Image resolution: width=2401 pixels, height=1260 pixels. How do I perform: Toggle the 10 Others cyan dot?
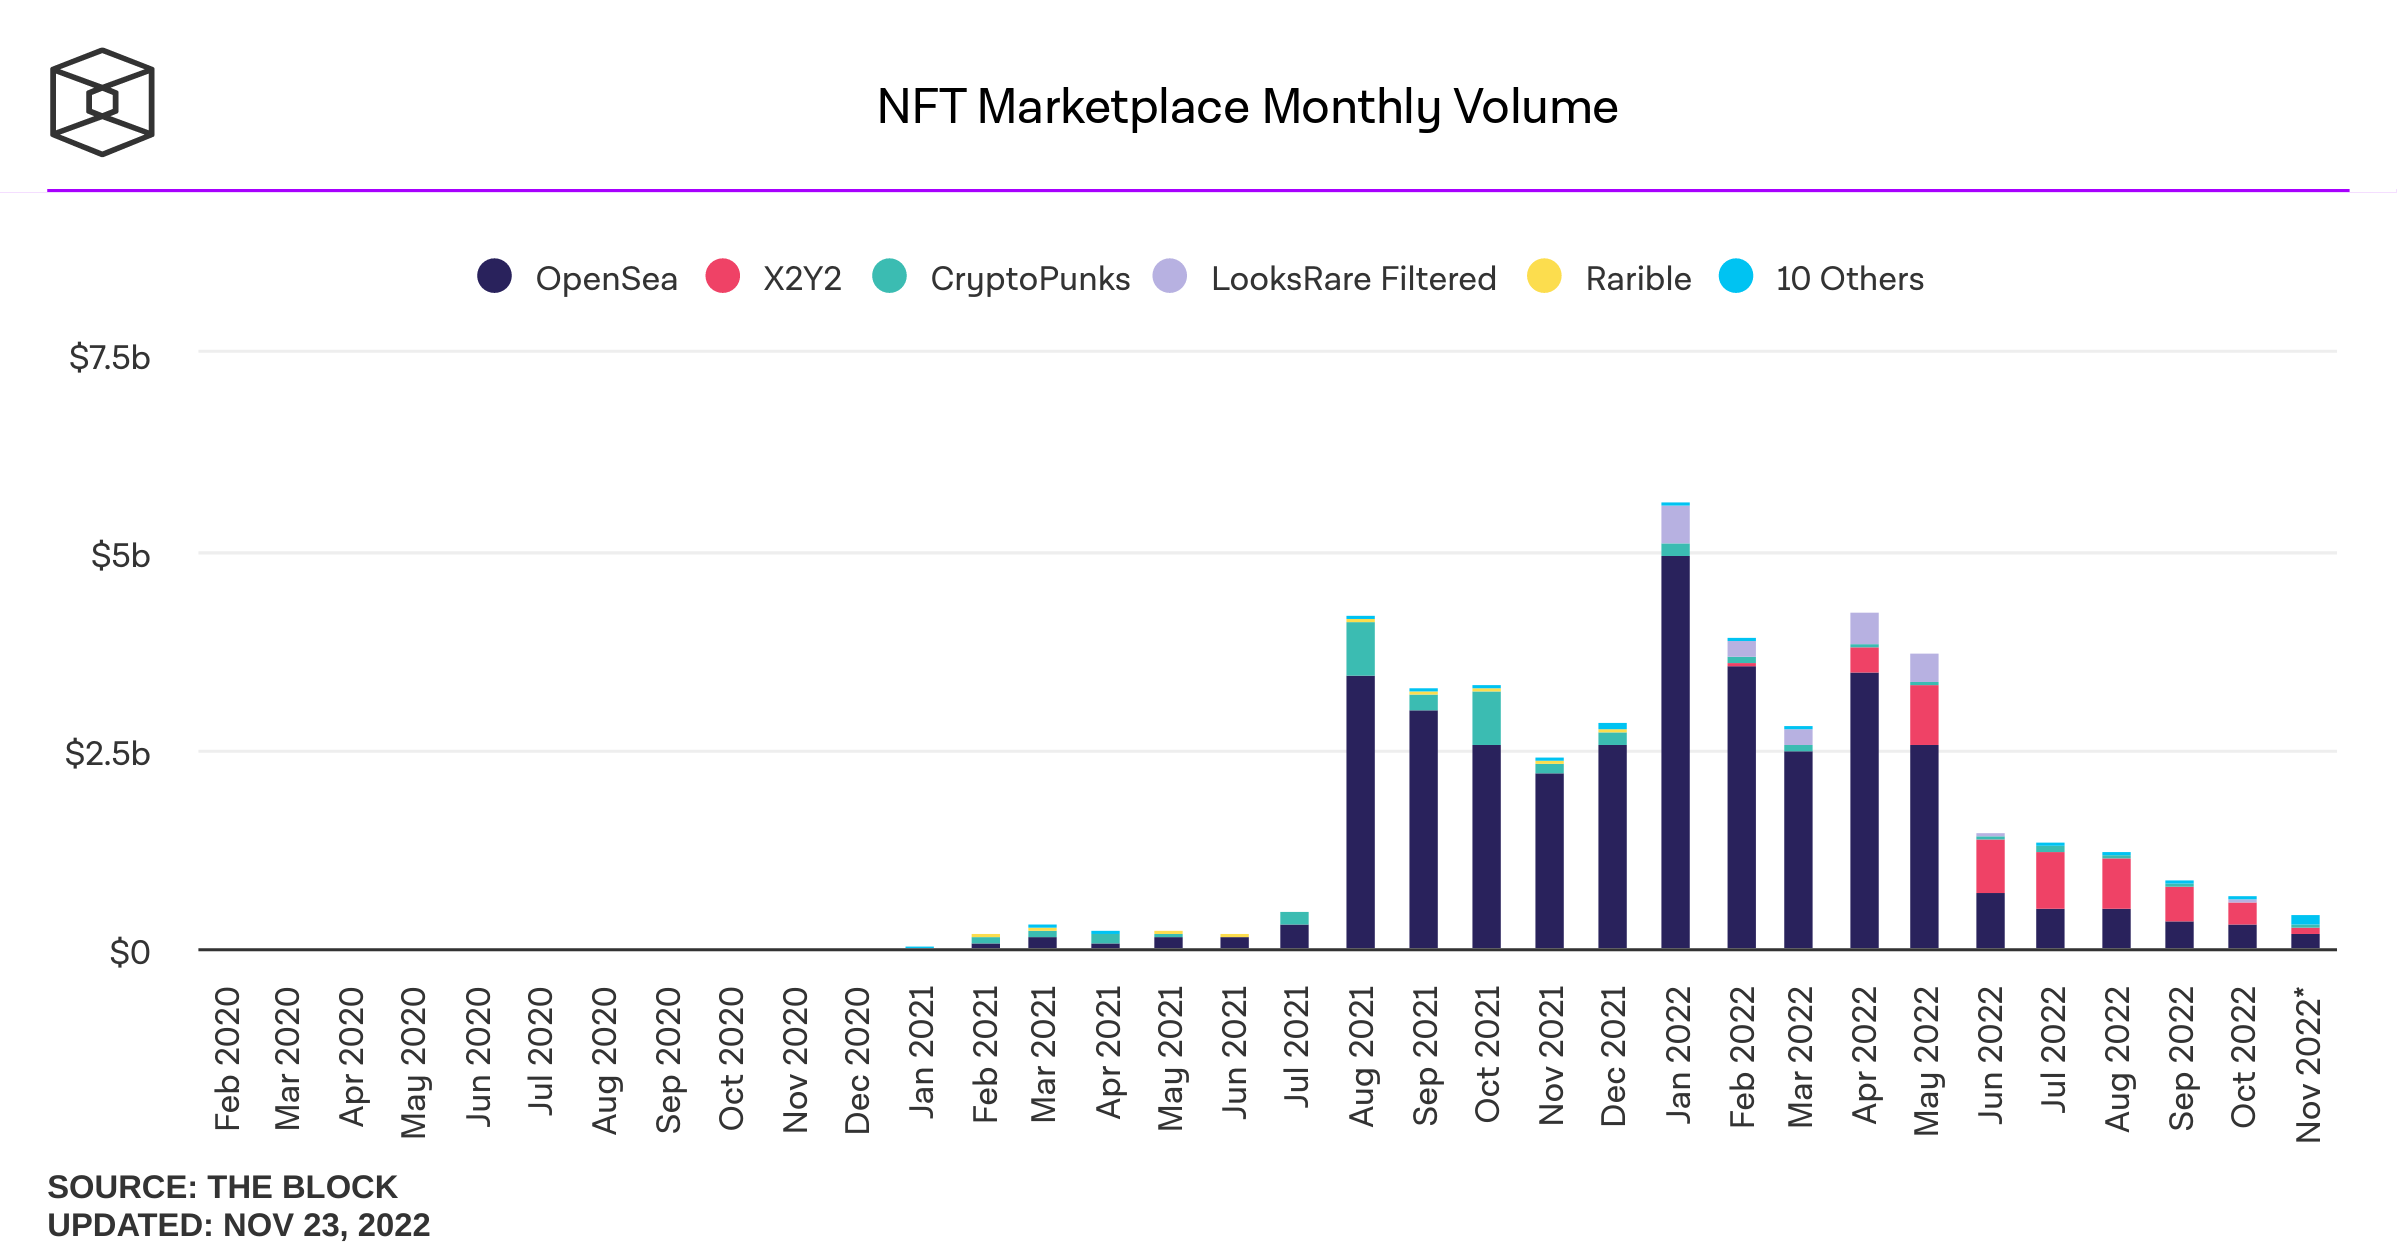point(1735,276)
